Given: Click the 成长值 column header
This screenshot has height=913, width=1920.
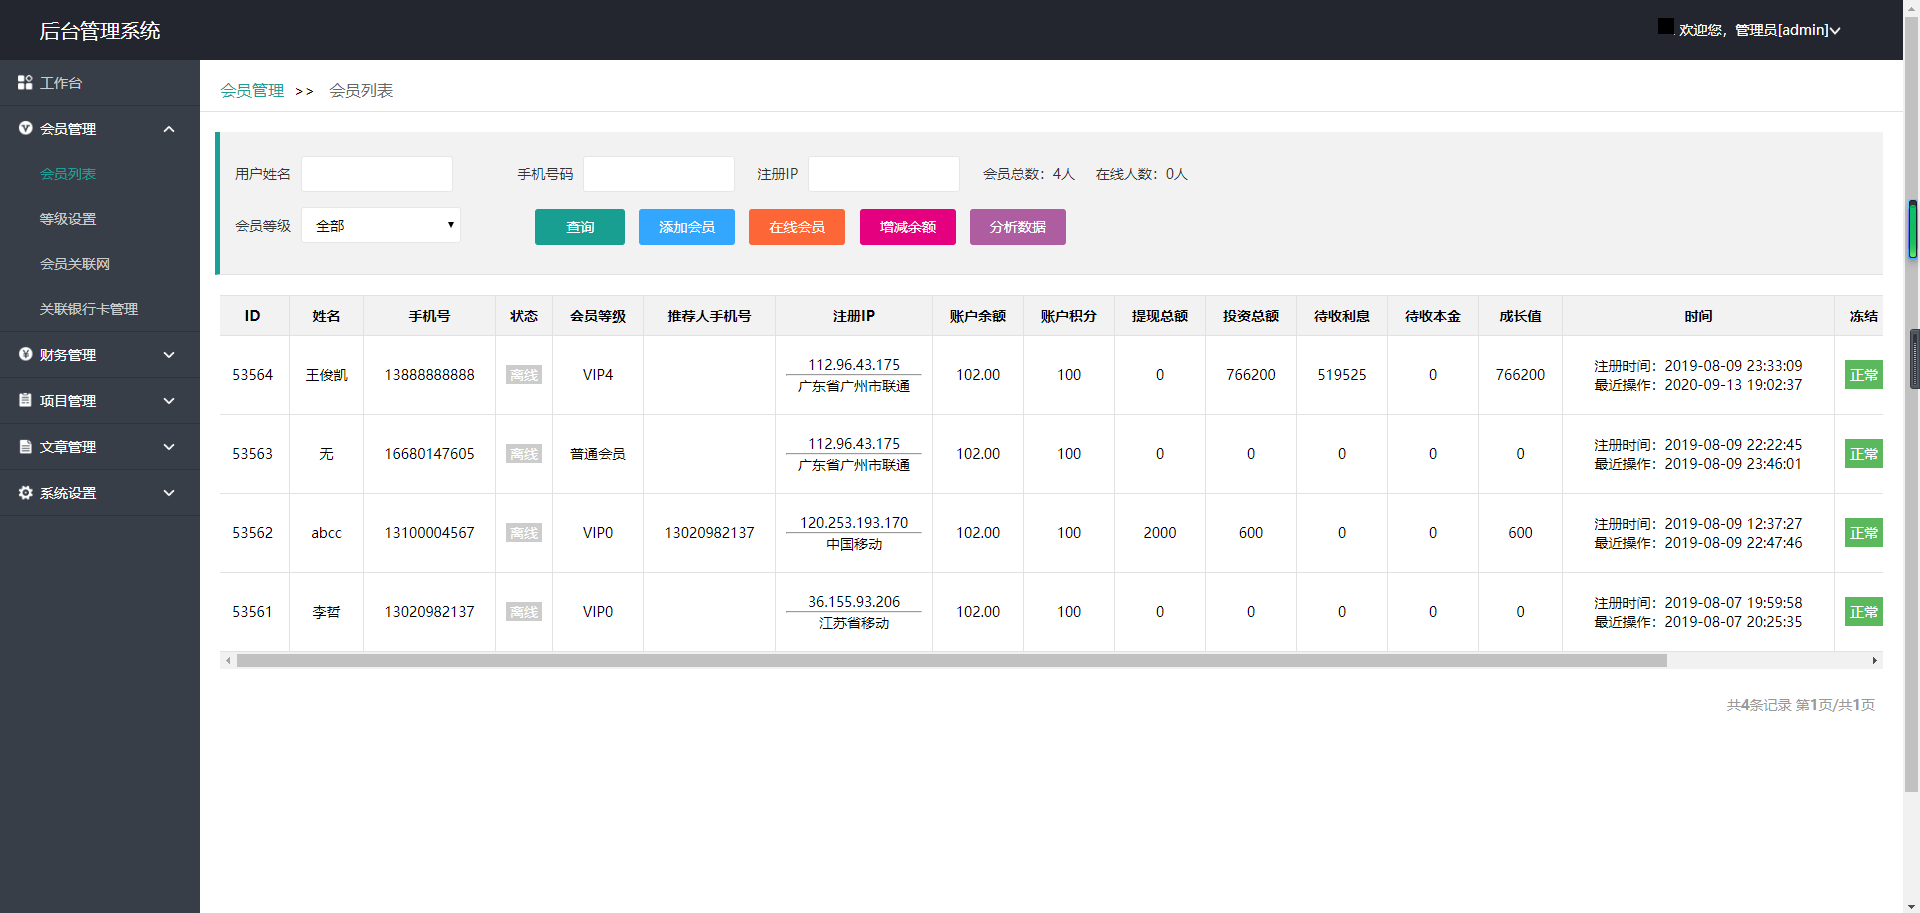Looking at the screenshot, I should coord(1520,316).
